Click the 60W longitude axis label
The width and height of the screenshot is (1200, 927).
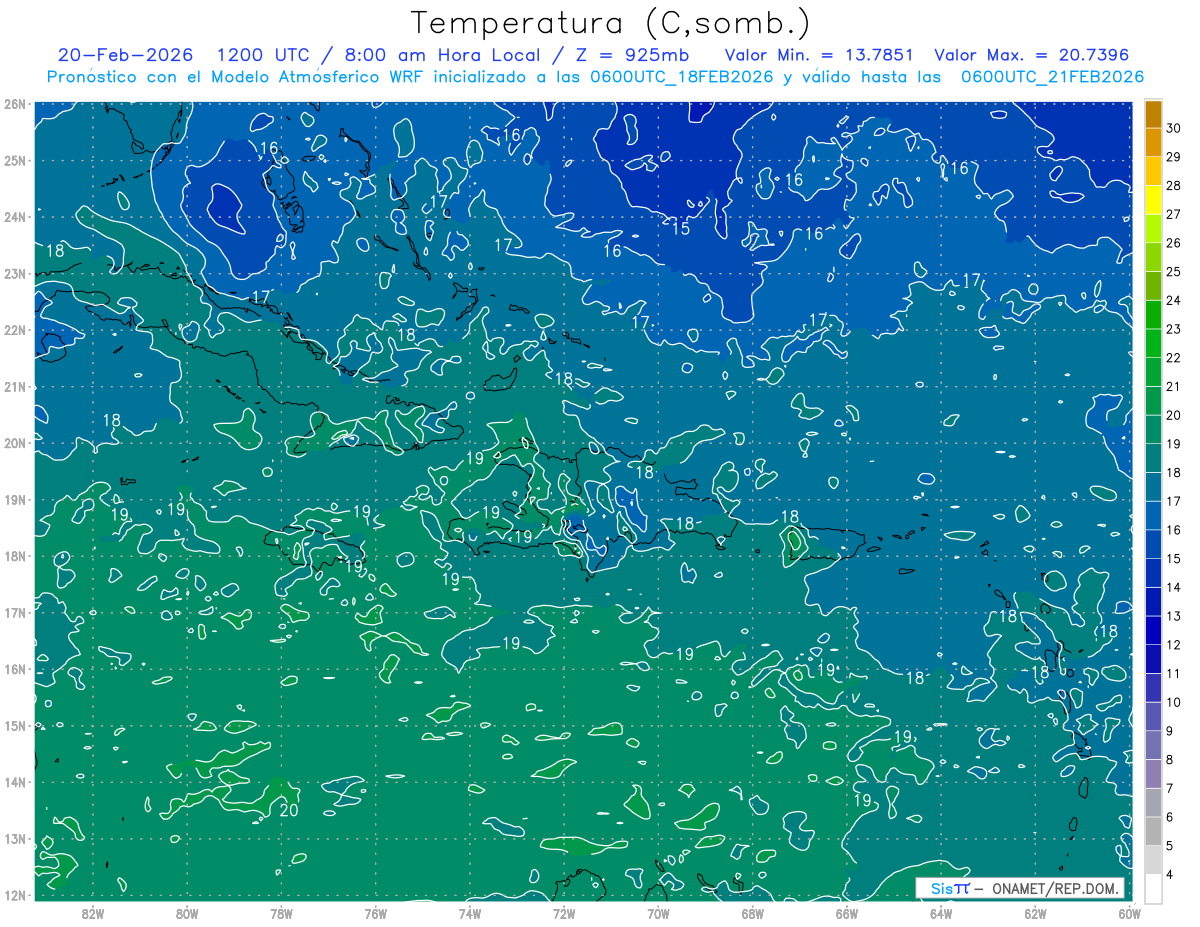pyautogui.click(x=1130, y=912)
